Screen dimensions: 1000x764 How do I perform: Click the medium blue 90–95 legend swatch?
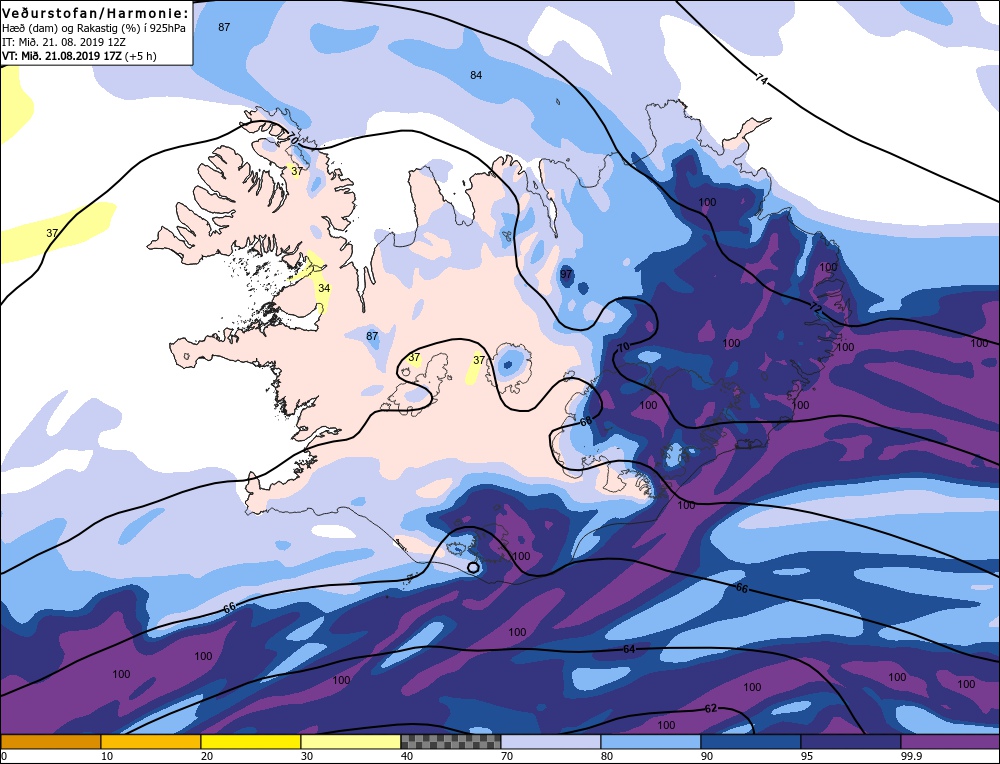coord(751,741)
